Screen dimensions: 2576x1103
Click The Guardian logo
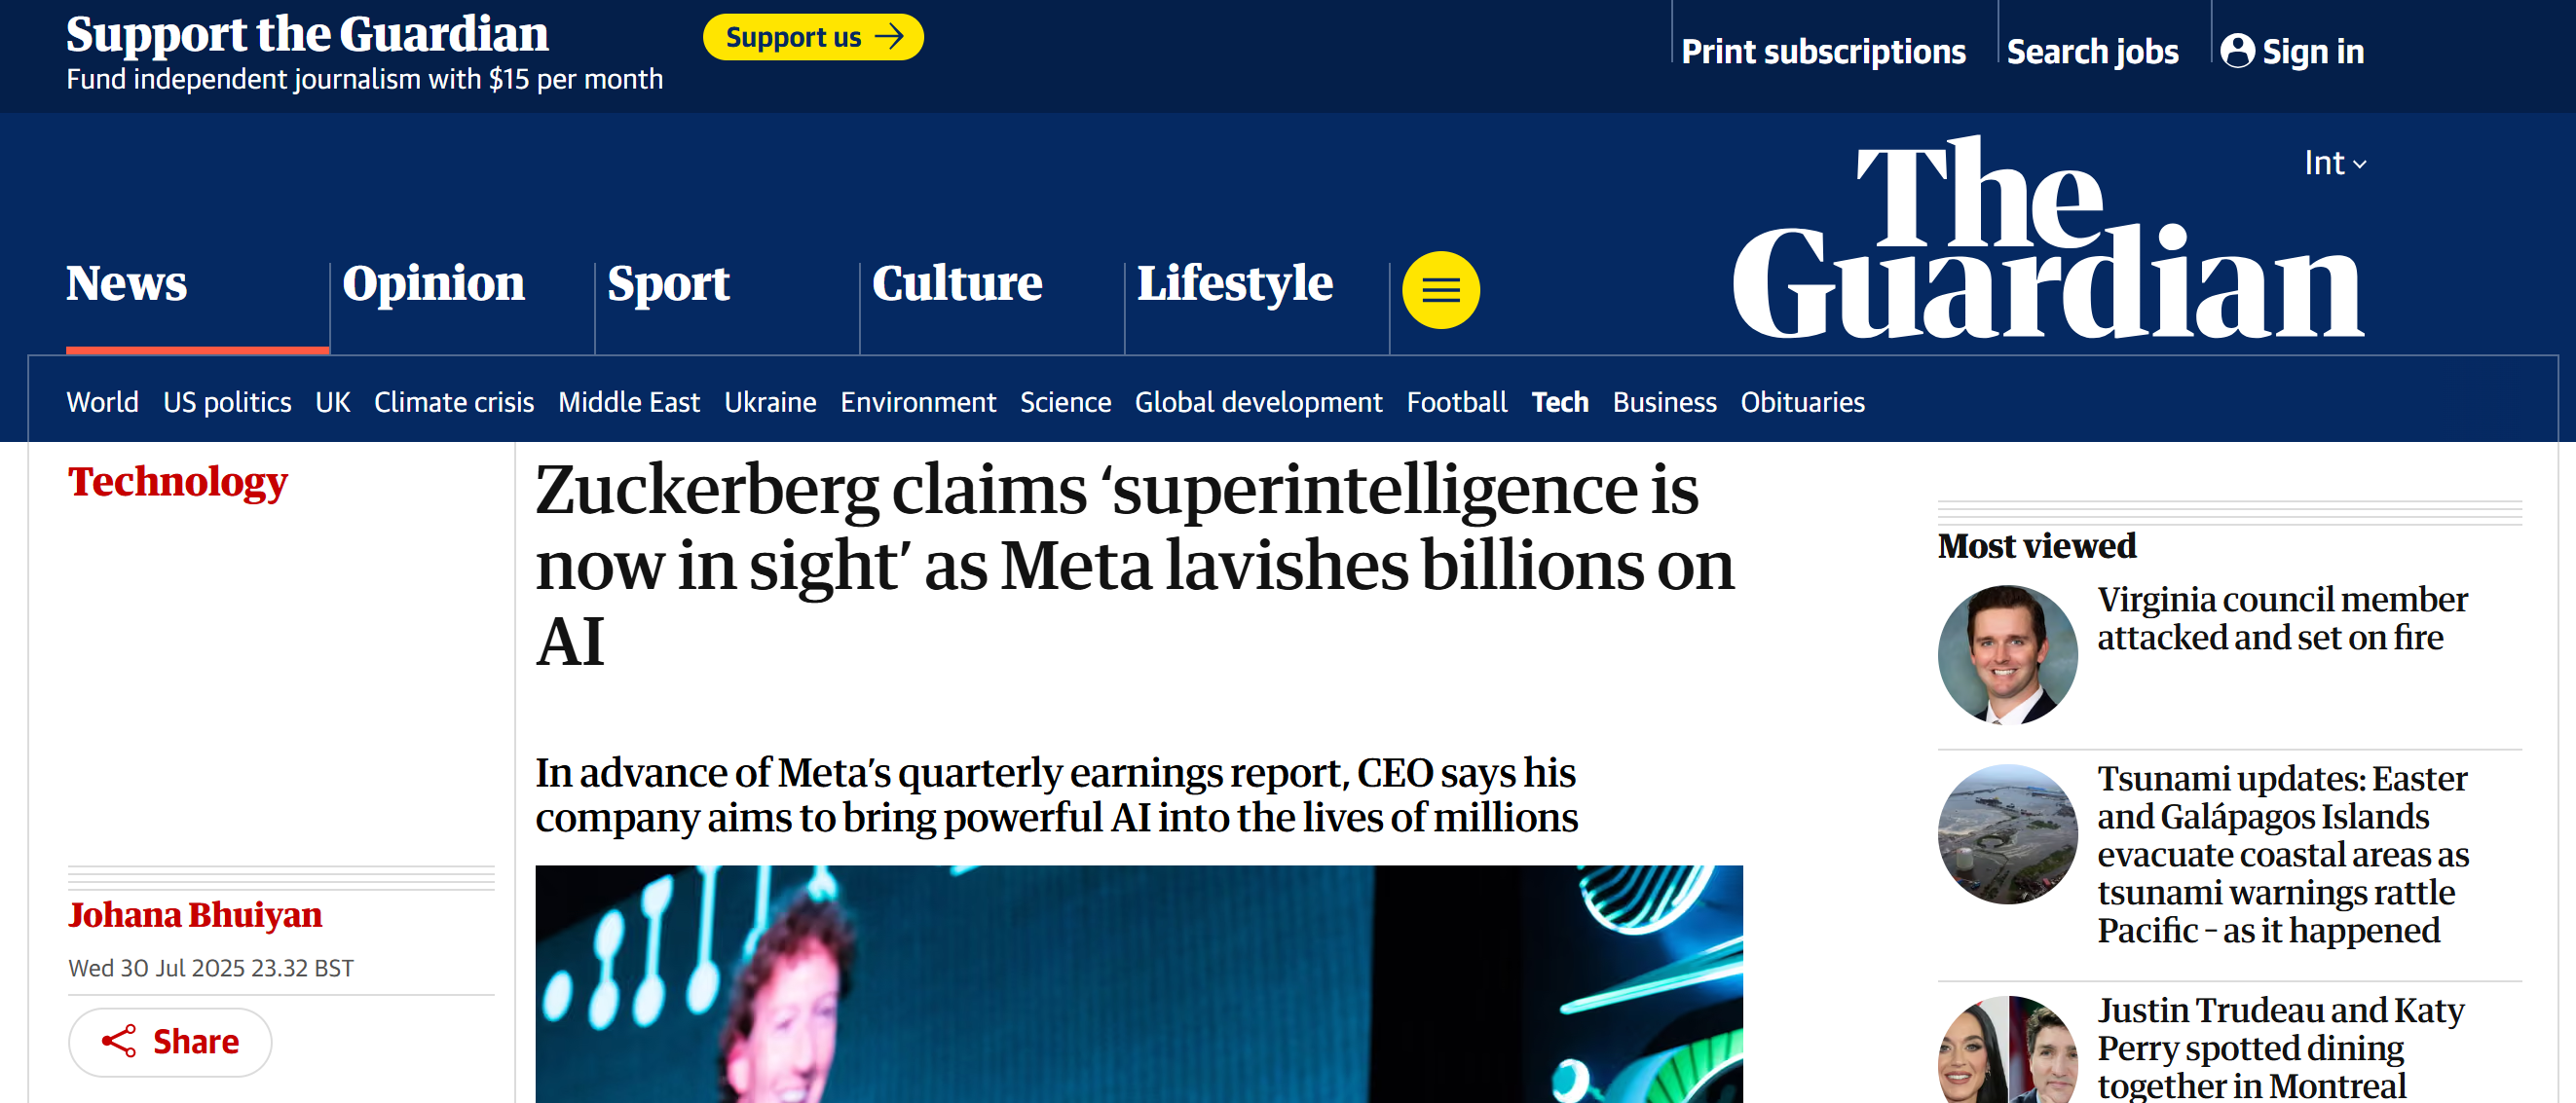point(2046,240)
